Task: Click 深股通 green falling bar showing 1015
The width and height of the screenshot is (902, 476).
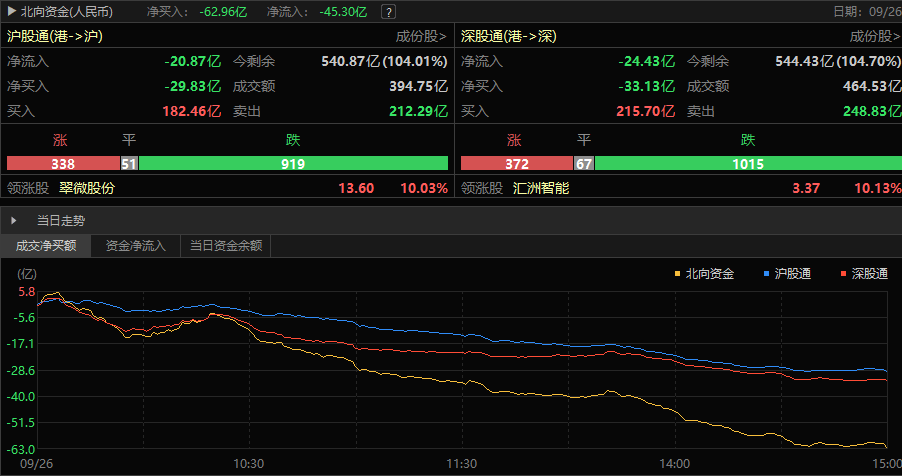Action: [746, 164]
